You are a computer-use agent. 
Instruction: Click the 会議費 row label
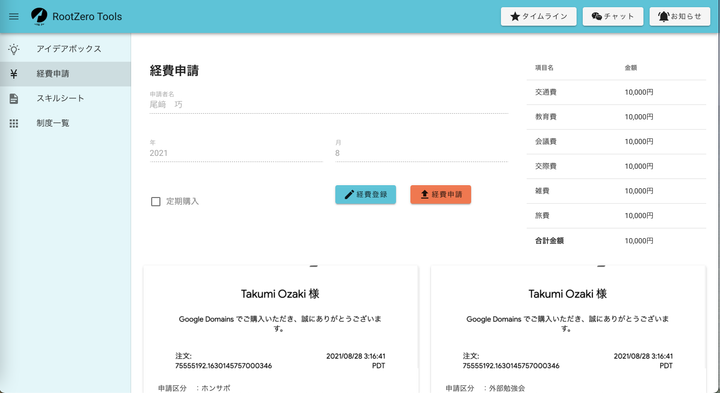pyautogui.click(x=546, y=142)
